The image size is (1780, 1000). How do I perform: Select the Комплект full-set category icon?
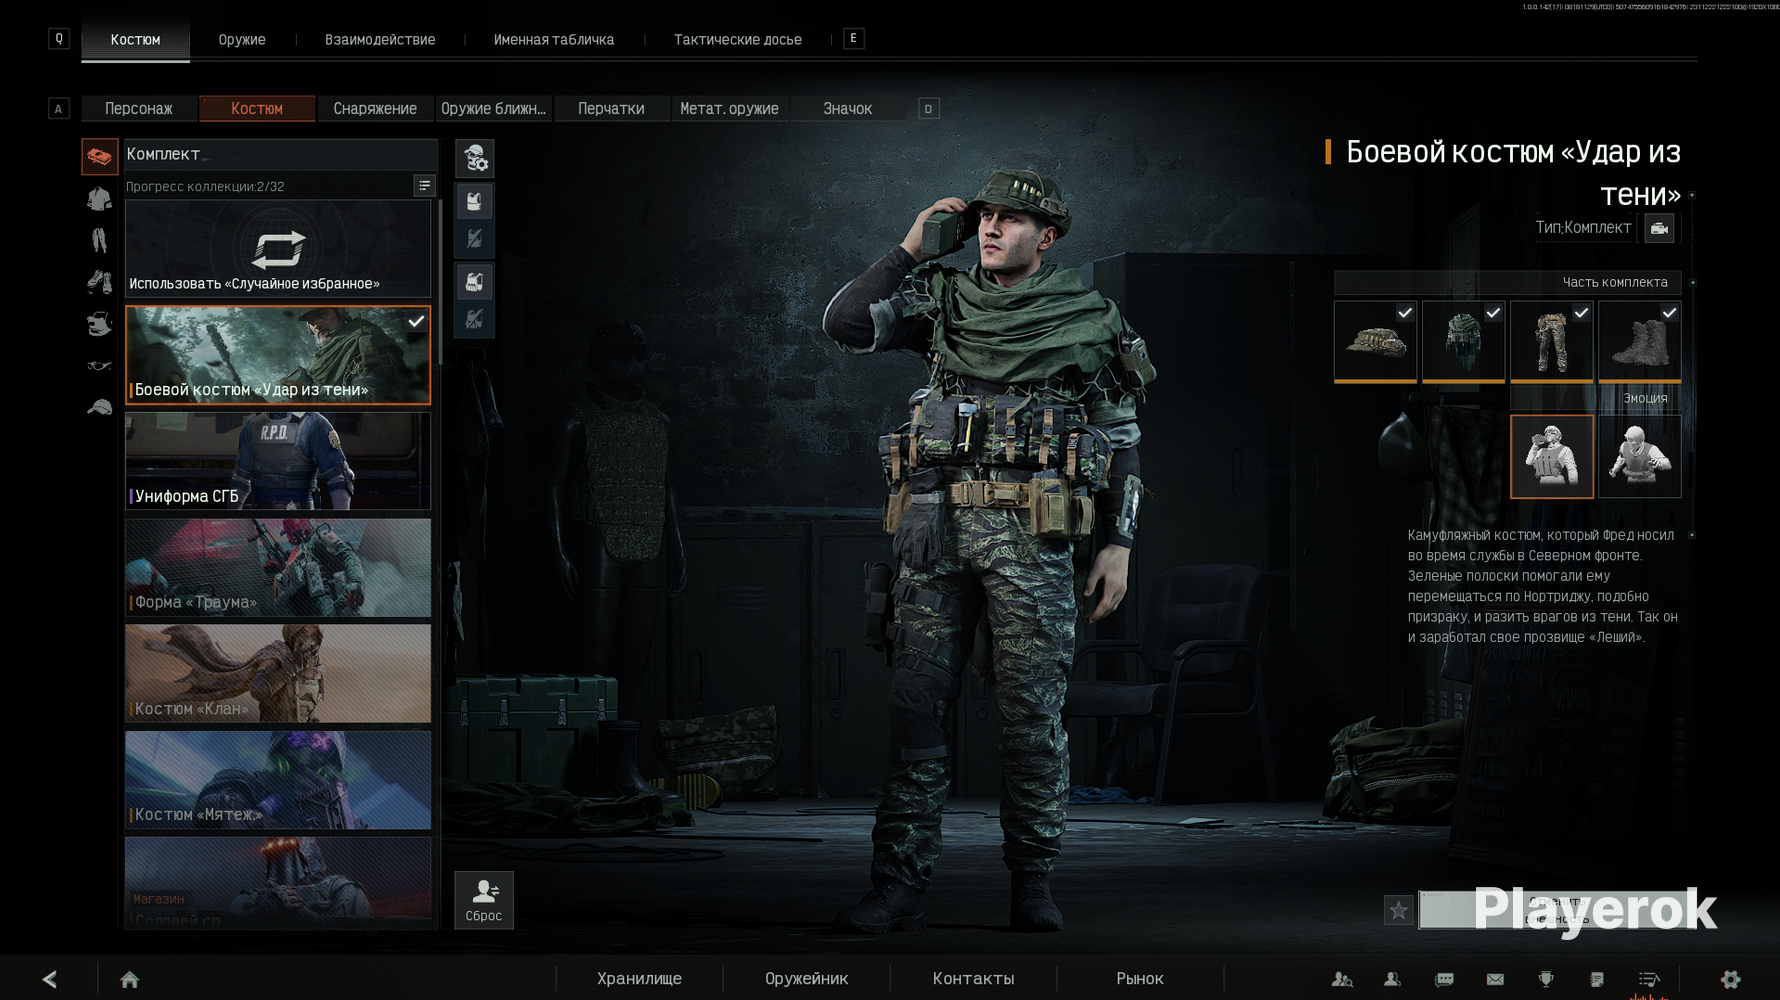click(x=100, y=156)
